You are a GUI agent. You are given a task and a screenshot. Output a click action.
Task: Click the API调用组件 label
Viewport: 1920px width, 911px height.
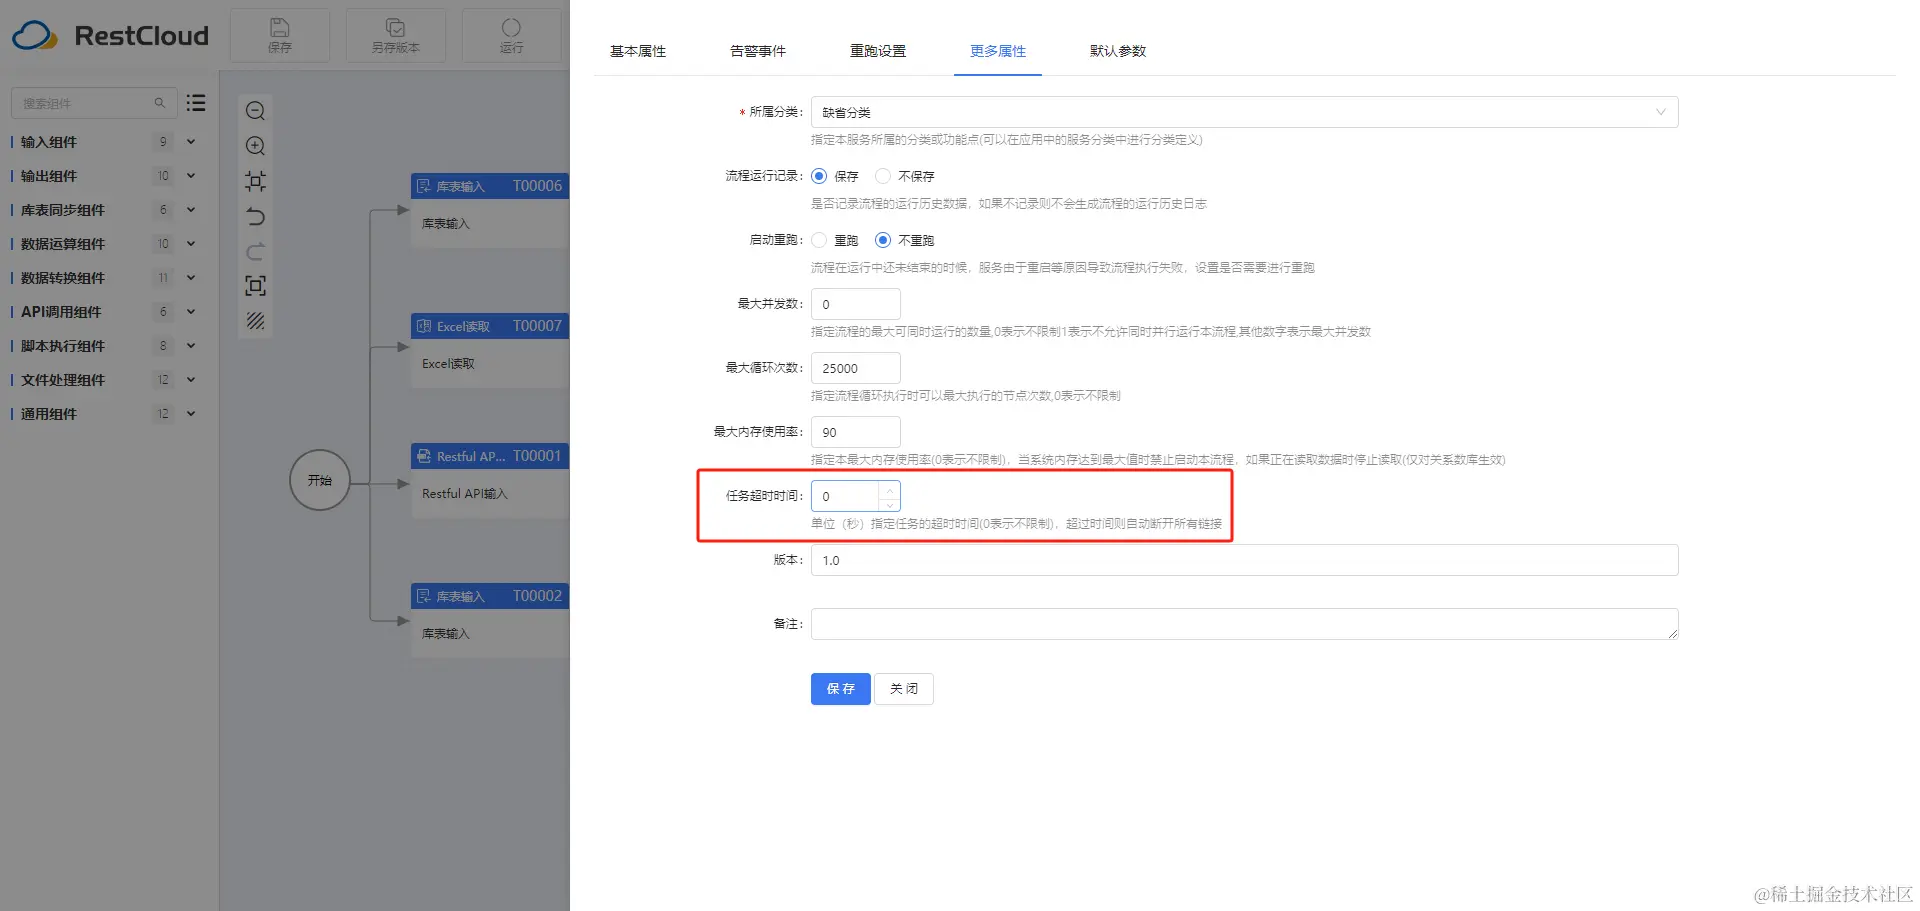click(61, 312)
